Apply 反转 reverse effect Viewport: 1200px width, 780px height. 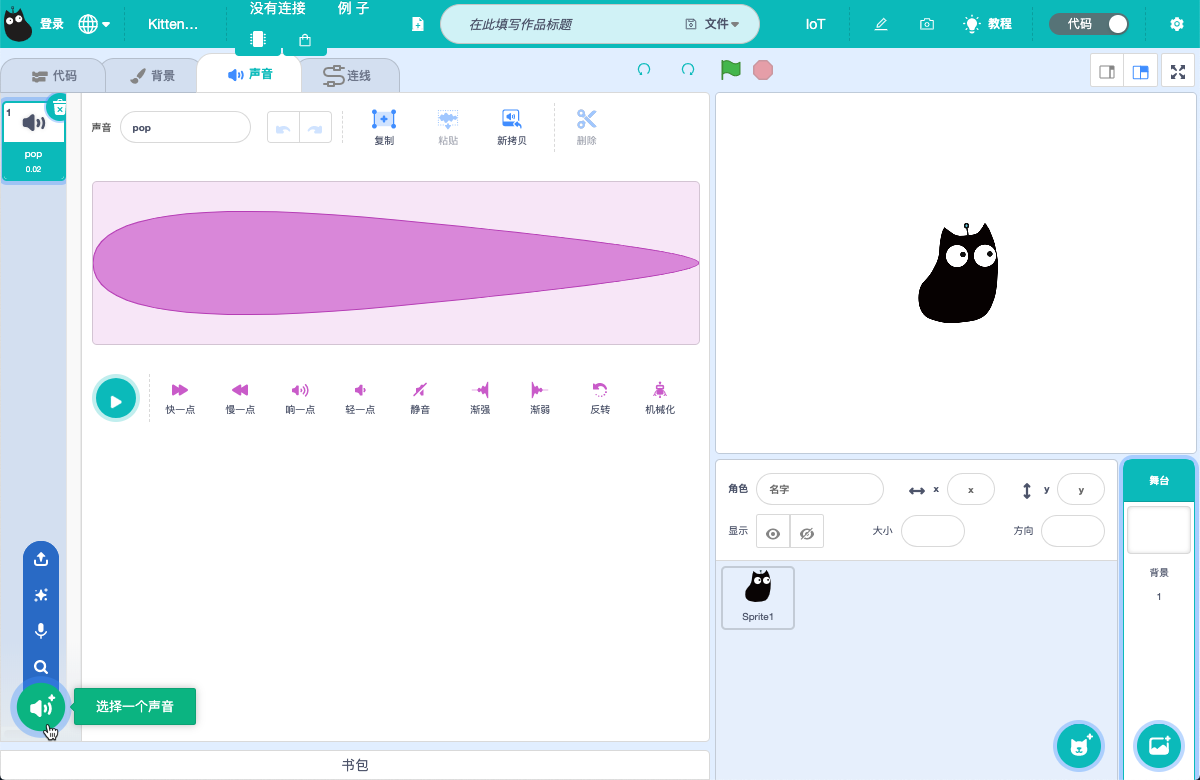coord(600,397)
